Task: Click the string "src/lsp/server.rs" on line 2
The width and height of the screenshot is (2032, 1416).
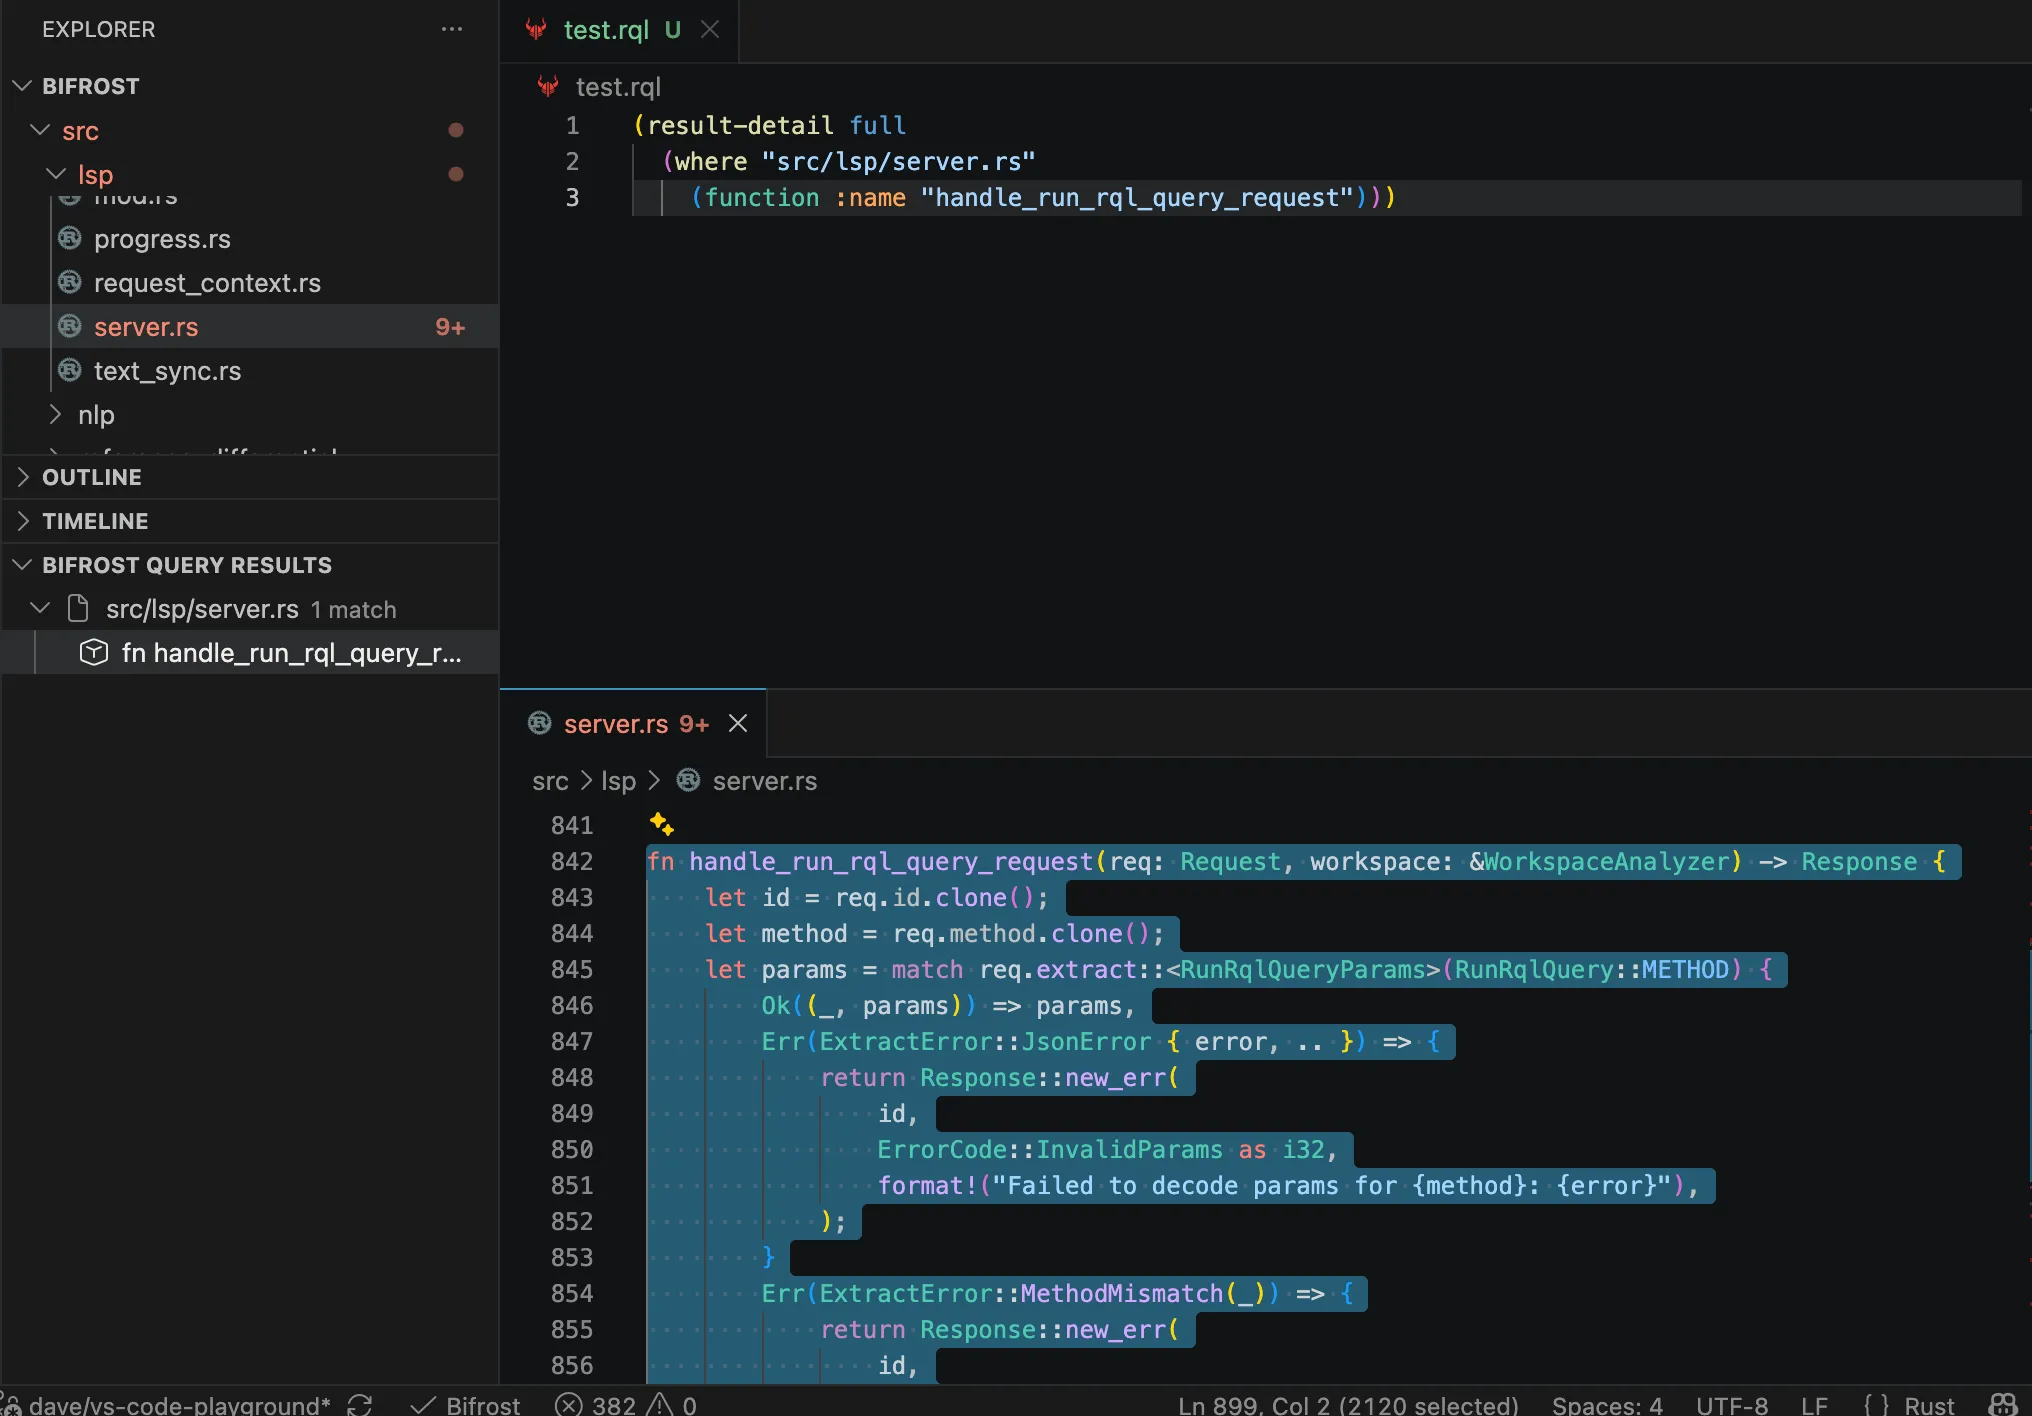Action: coord(898,161)
